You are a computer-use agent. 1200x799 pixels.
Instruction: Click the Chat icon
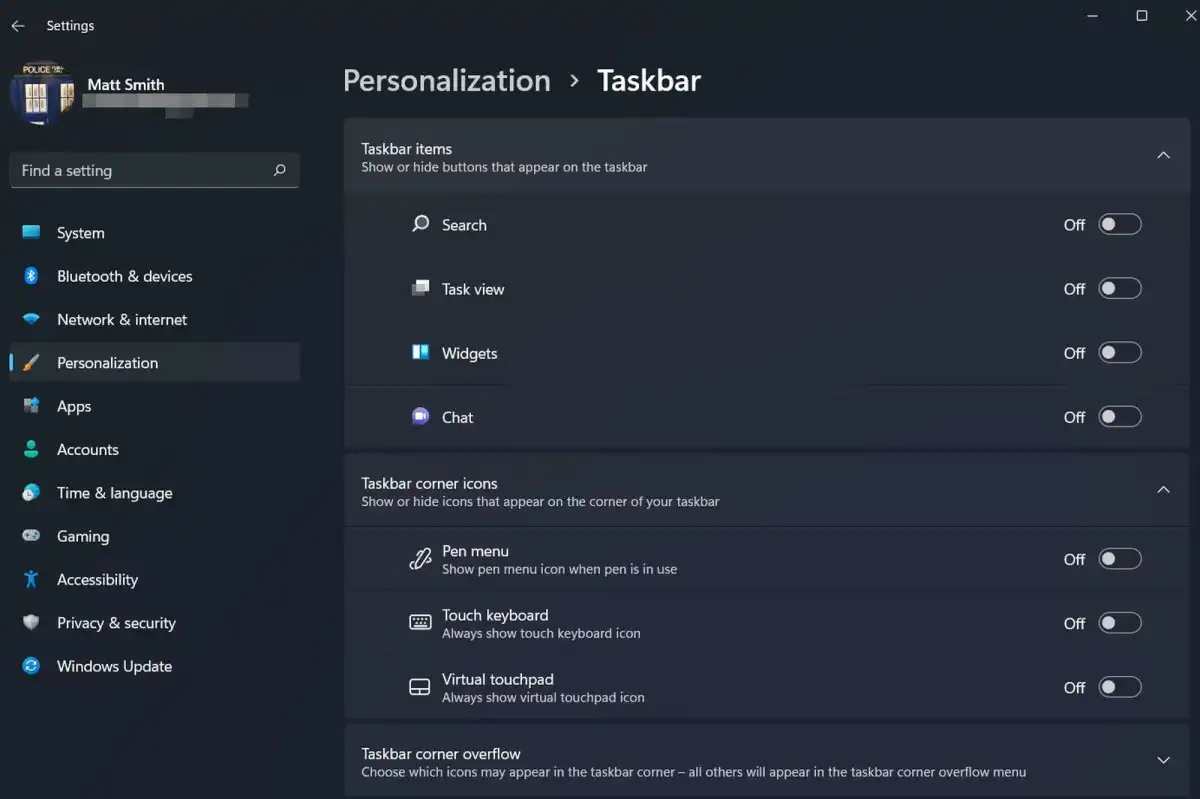(x=420, y=416)
